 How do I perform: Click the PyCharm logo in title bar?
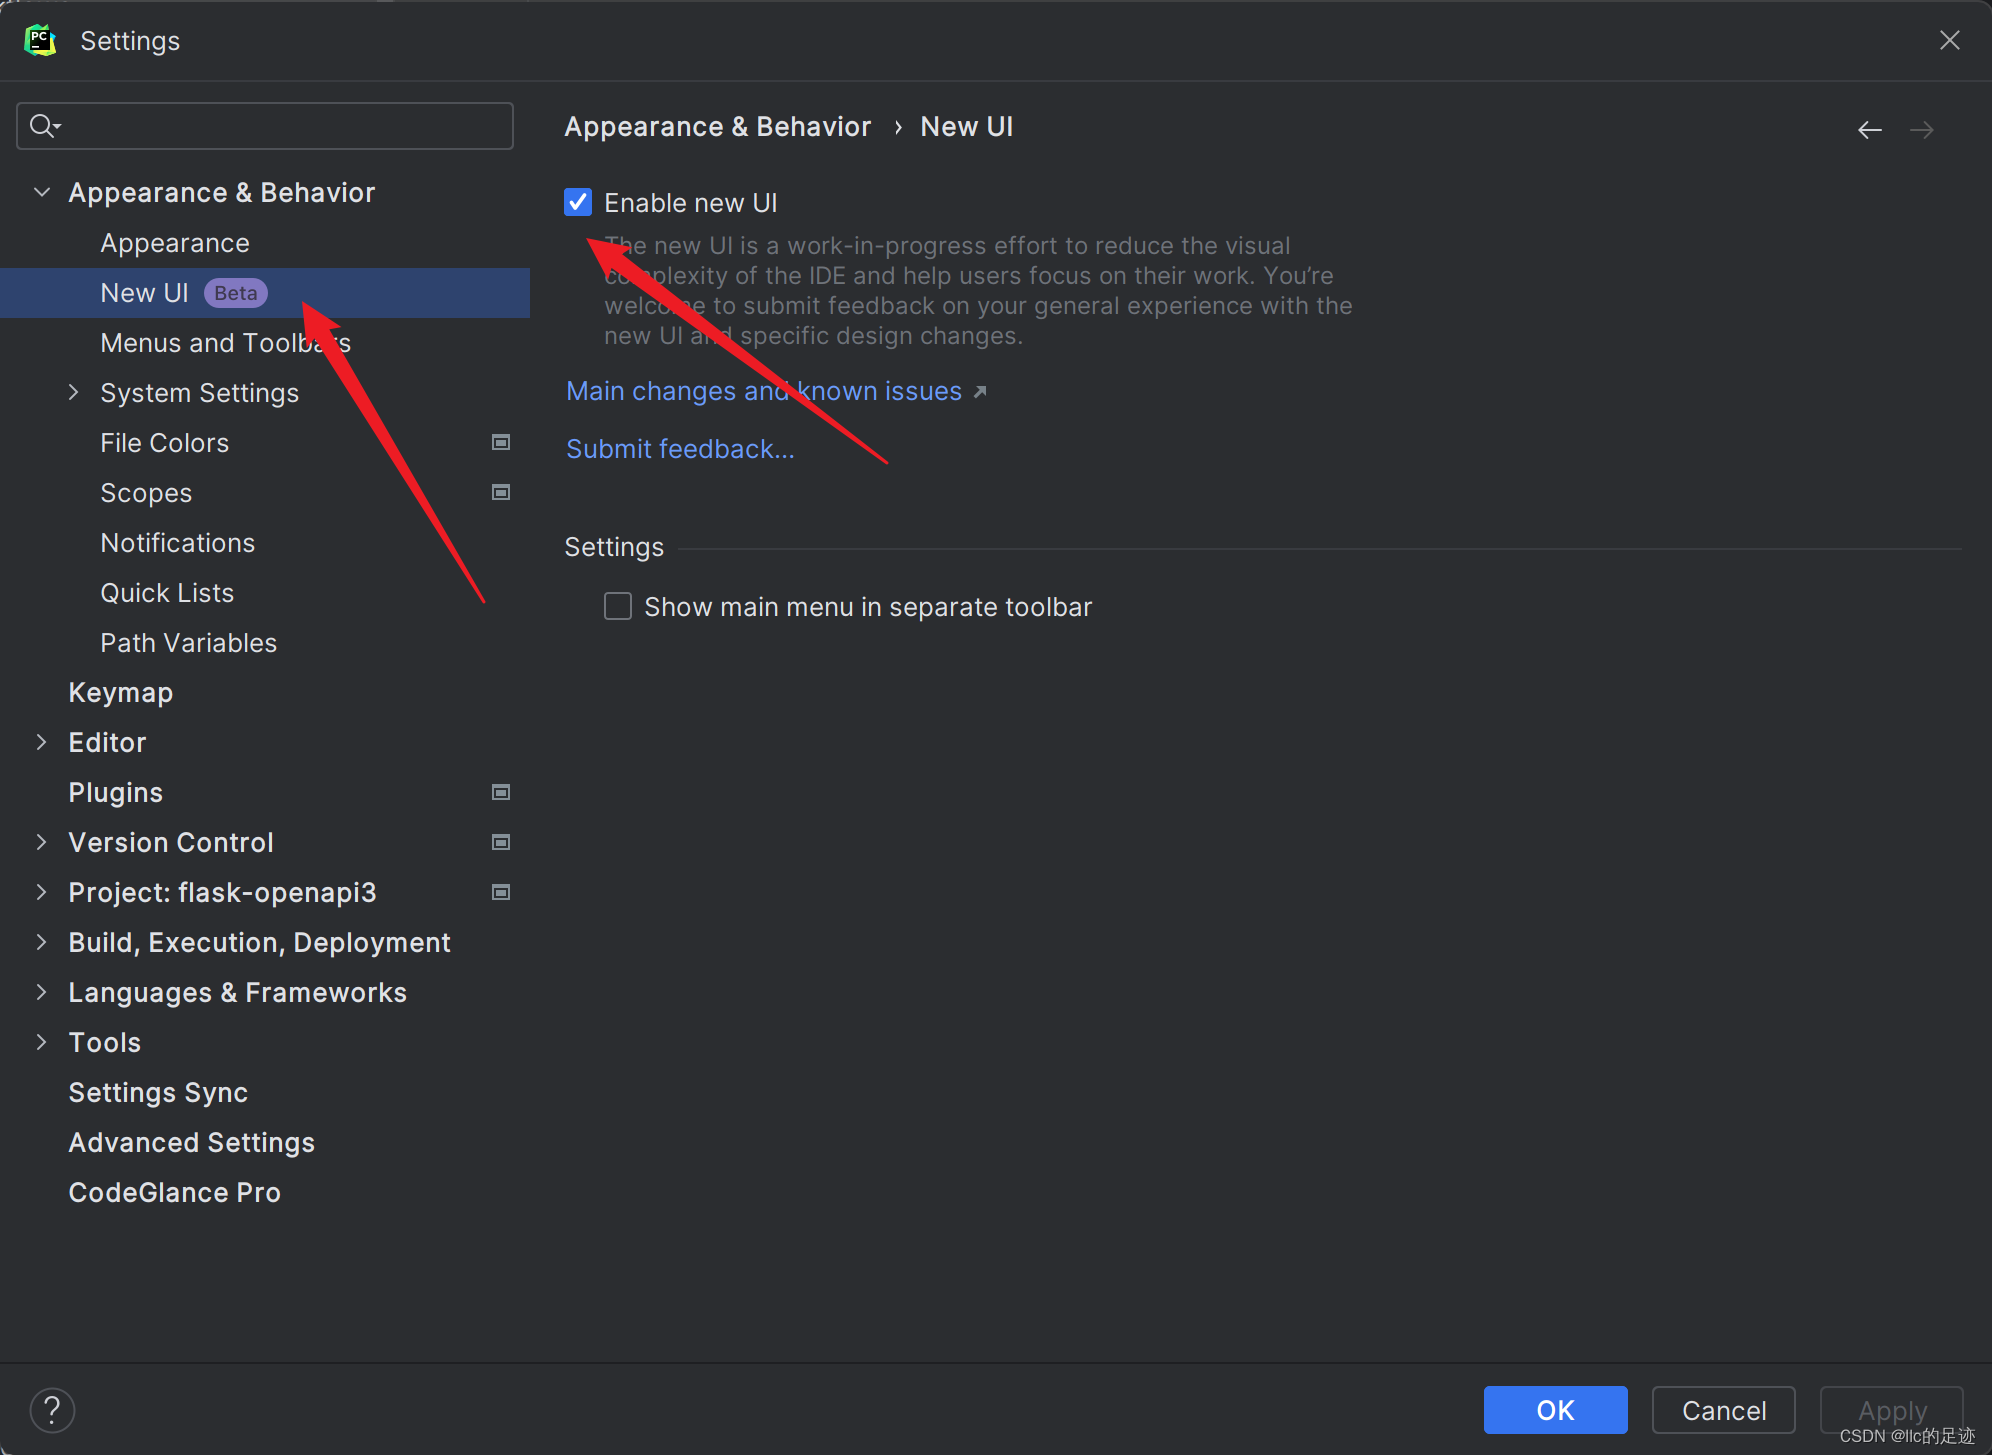(40, 40)
